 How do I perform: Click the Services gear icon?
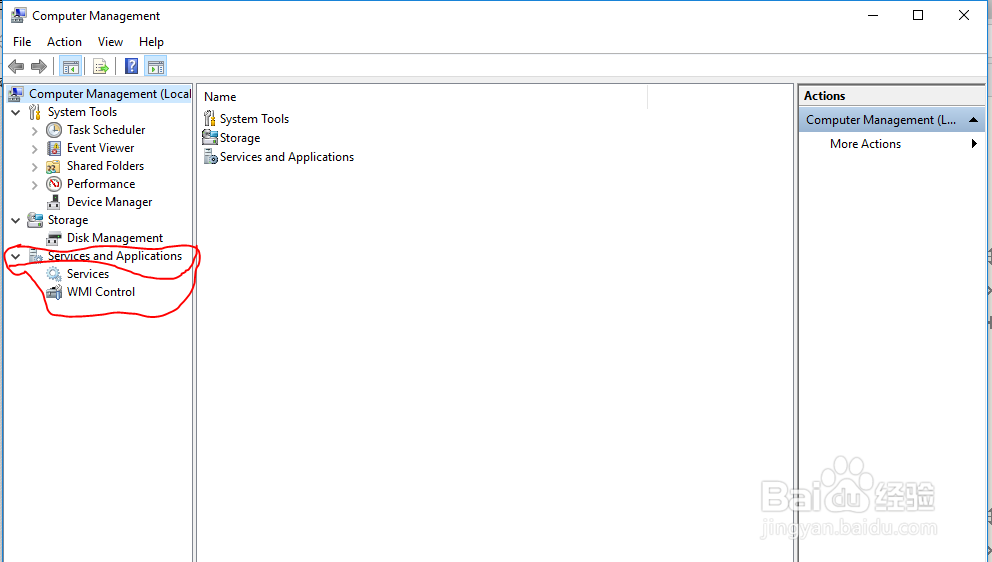54,274
